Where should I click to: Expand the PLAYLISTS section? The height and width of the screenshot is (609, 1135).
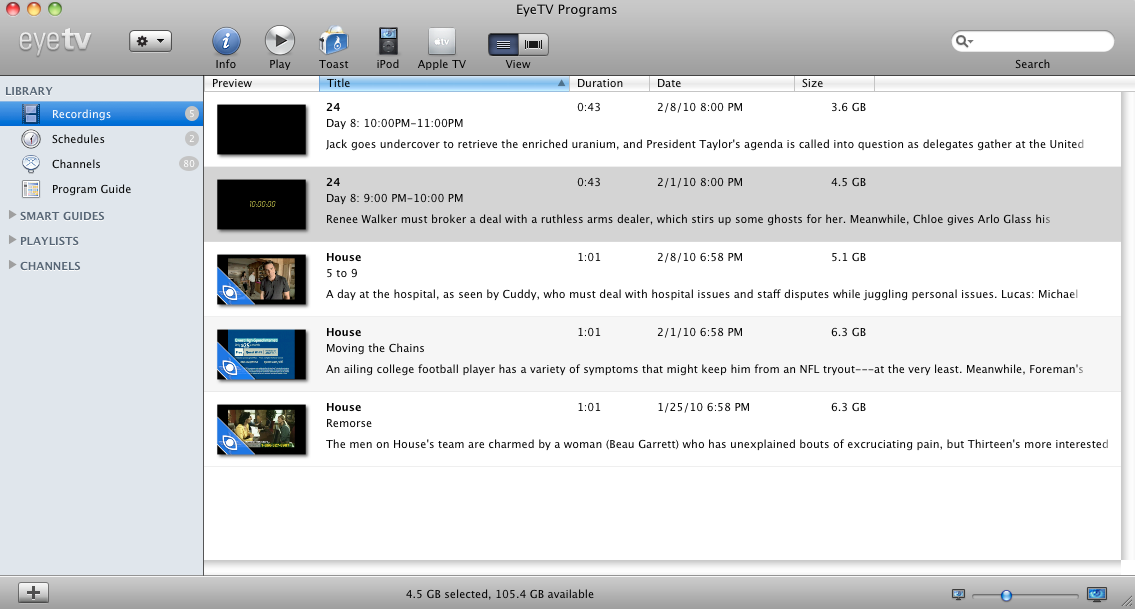12,240
